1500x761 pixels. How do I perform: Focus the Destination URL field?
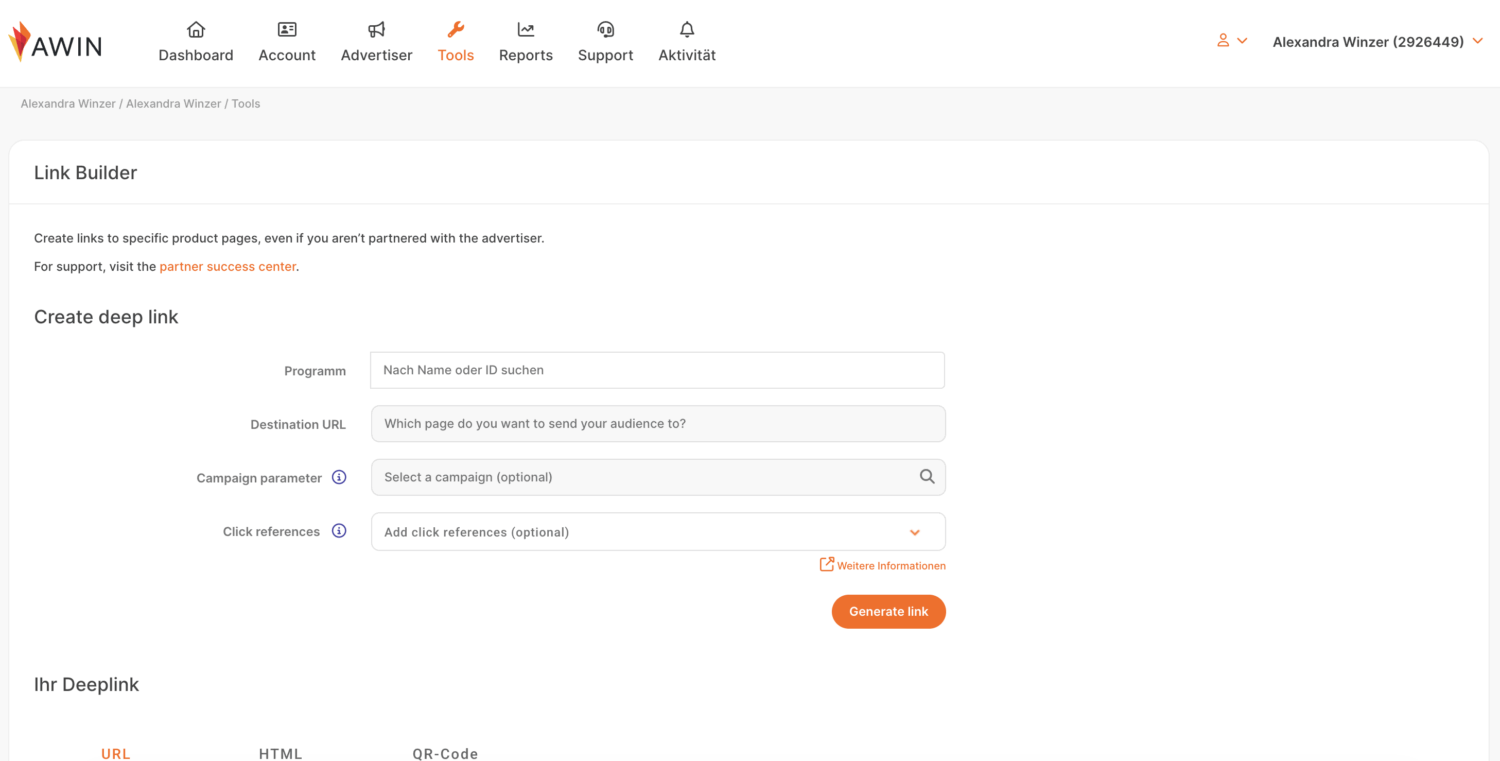pos(658,423)
